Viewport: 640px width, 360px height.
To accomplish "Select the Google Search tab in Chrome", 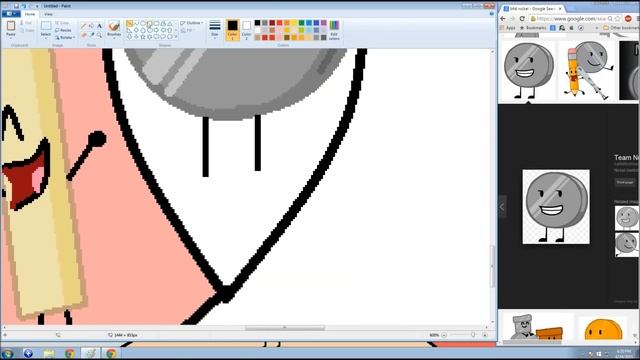I will [x=531, y=8].
